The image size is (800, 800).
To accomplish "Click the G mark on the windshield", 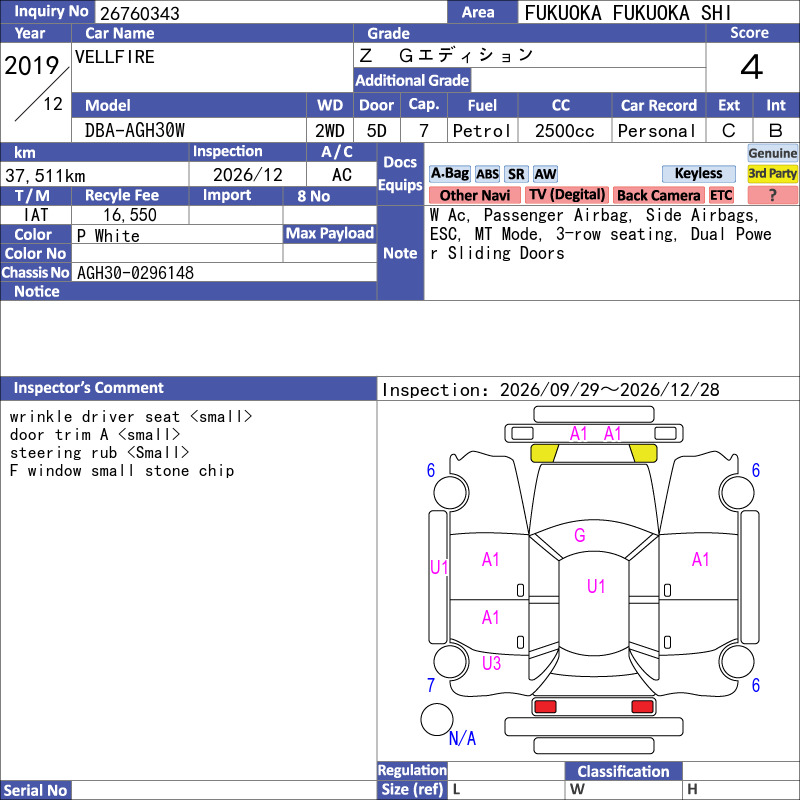I will (580, 535).
